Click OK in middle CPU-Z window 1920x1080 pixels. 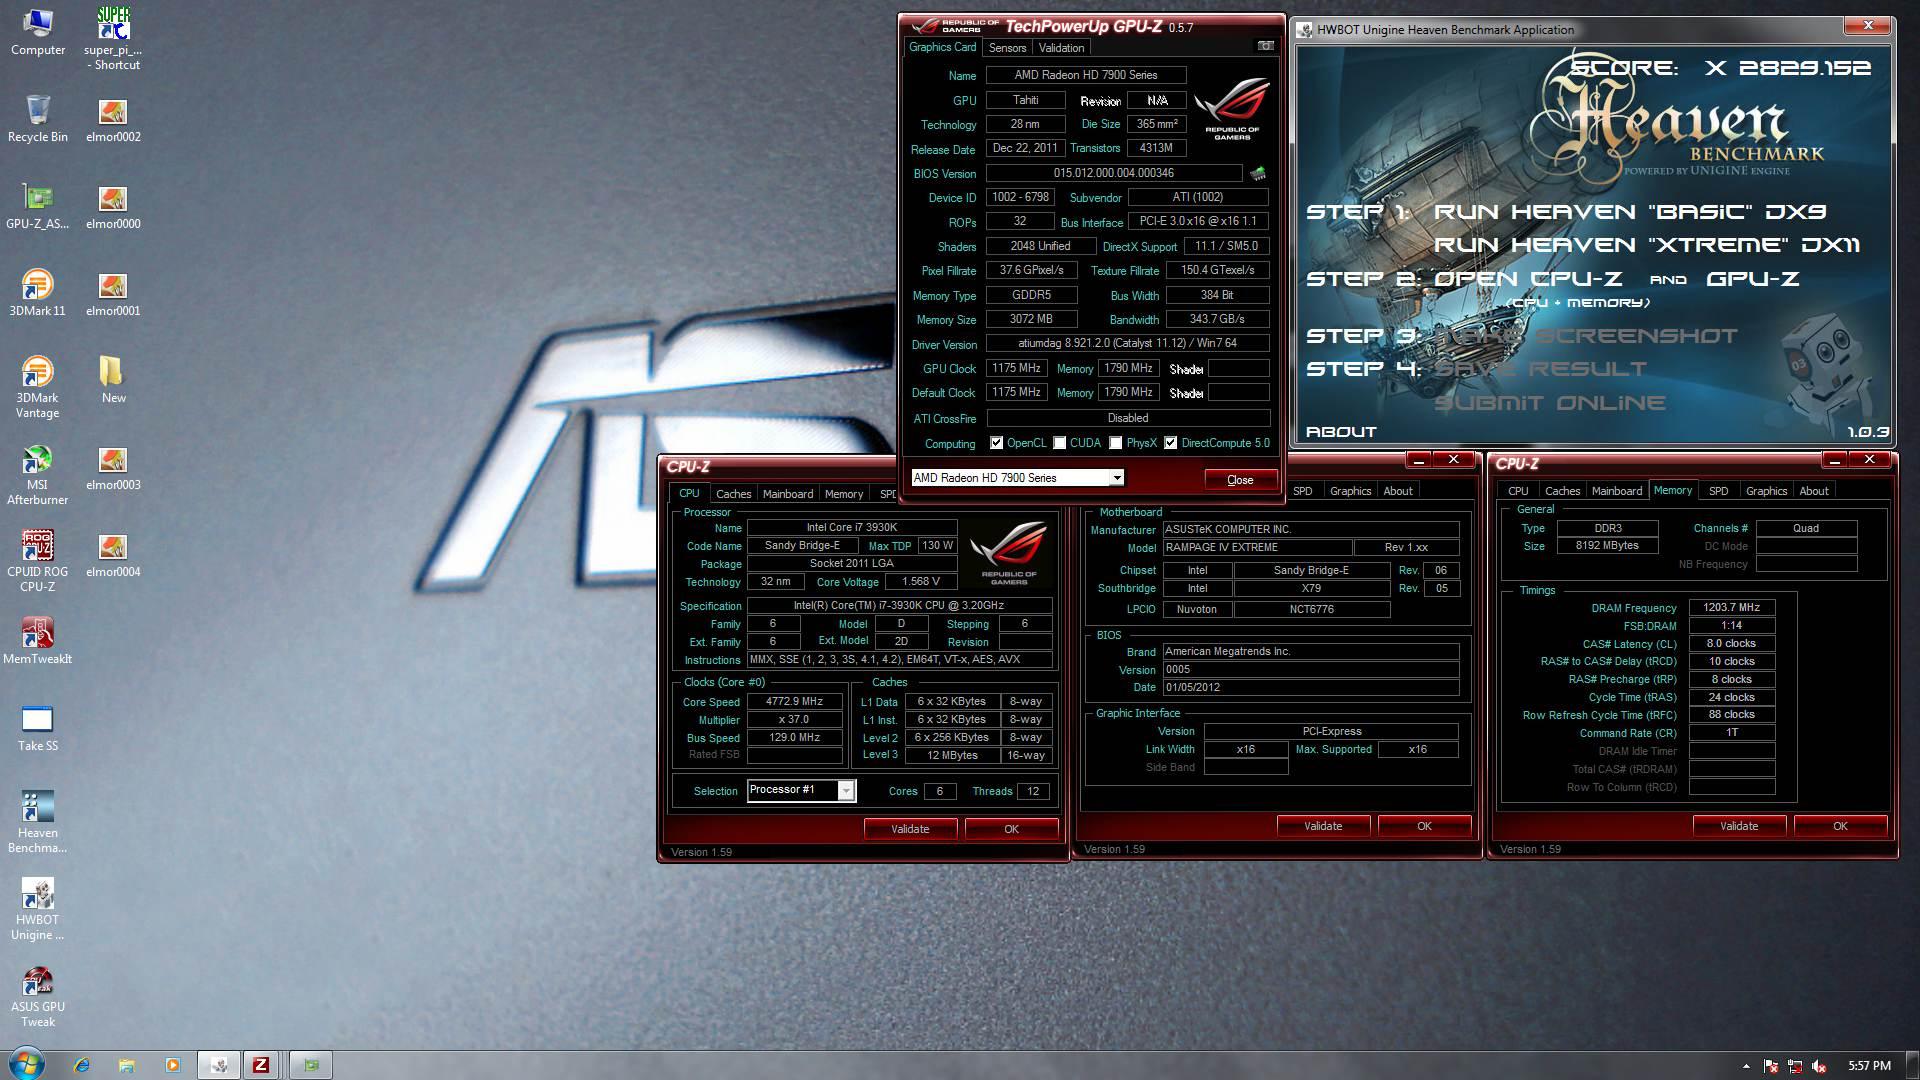pyautogui.click(x=1424, y=826)
